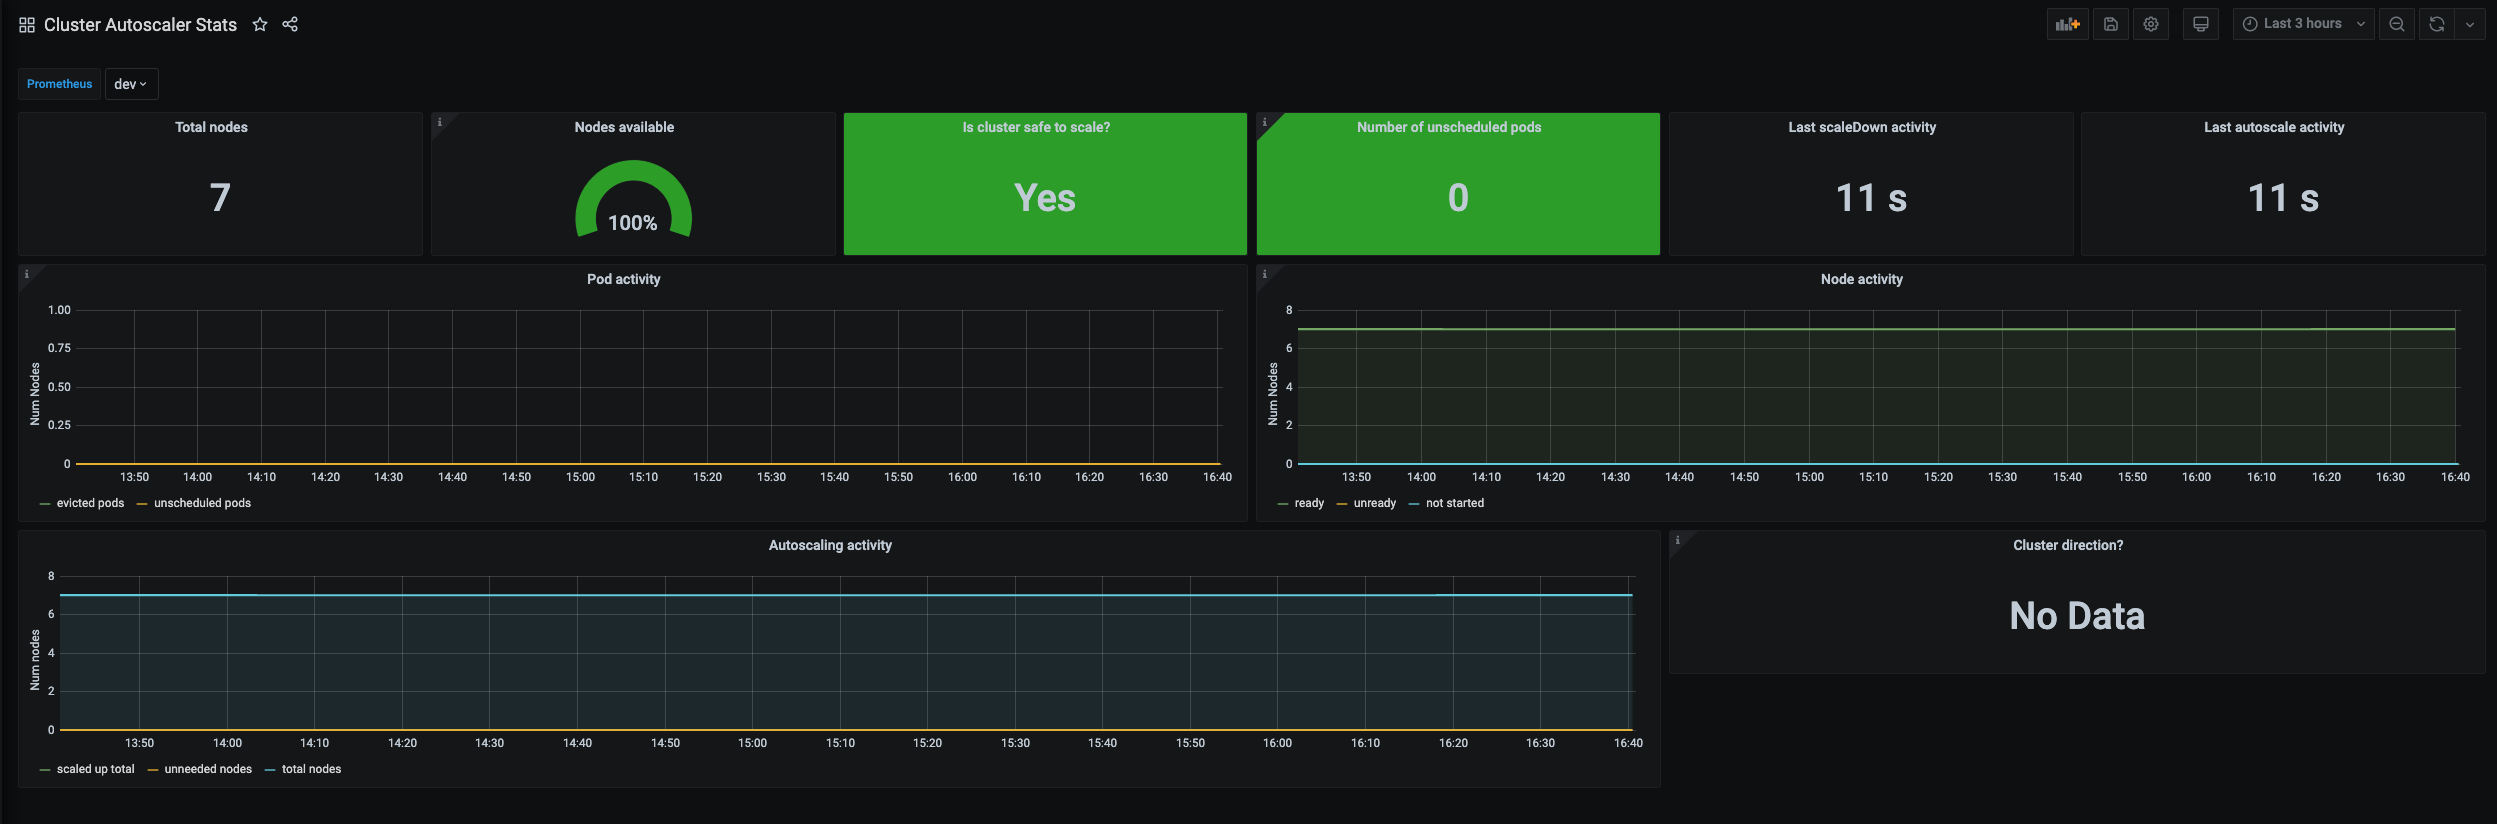Switch to TV view mode
This screenshot has height=824, width=2497.
[2200, 24]
